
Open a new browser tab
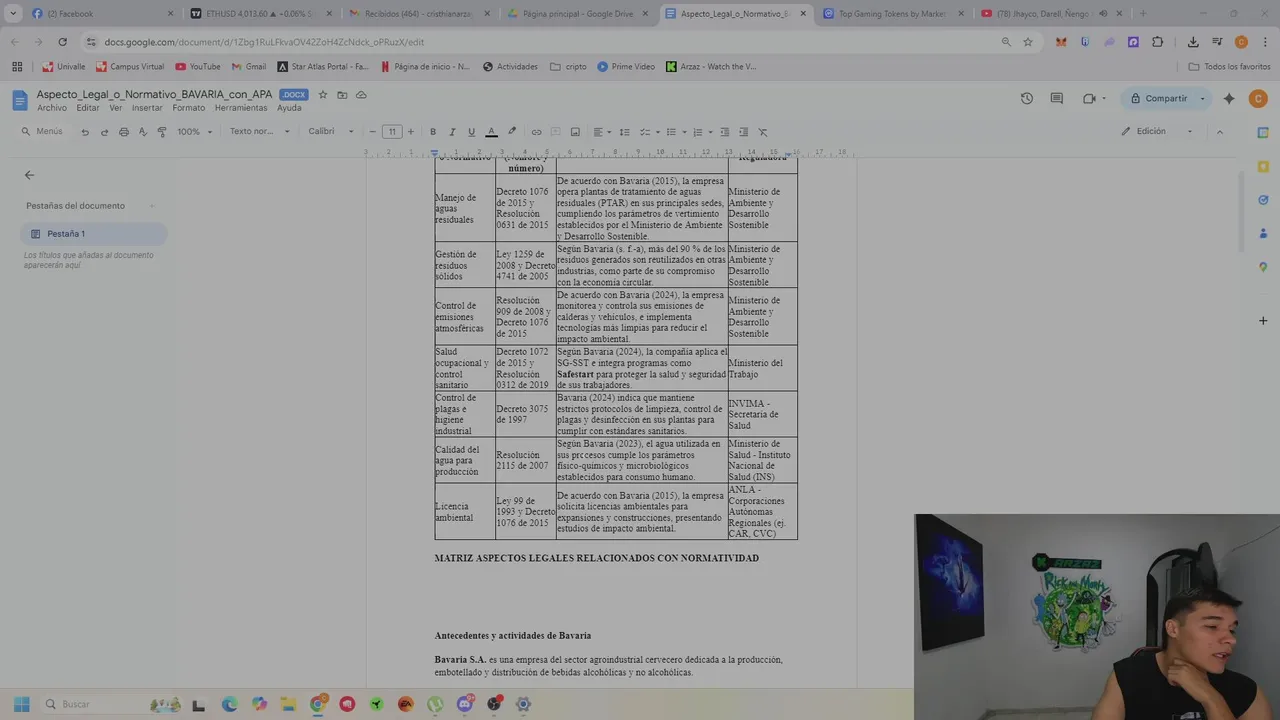click(x=1143, y=14)
